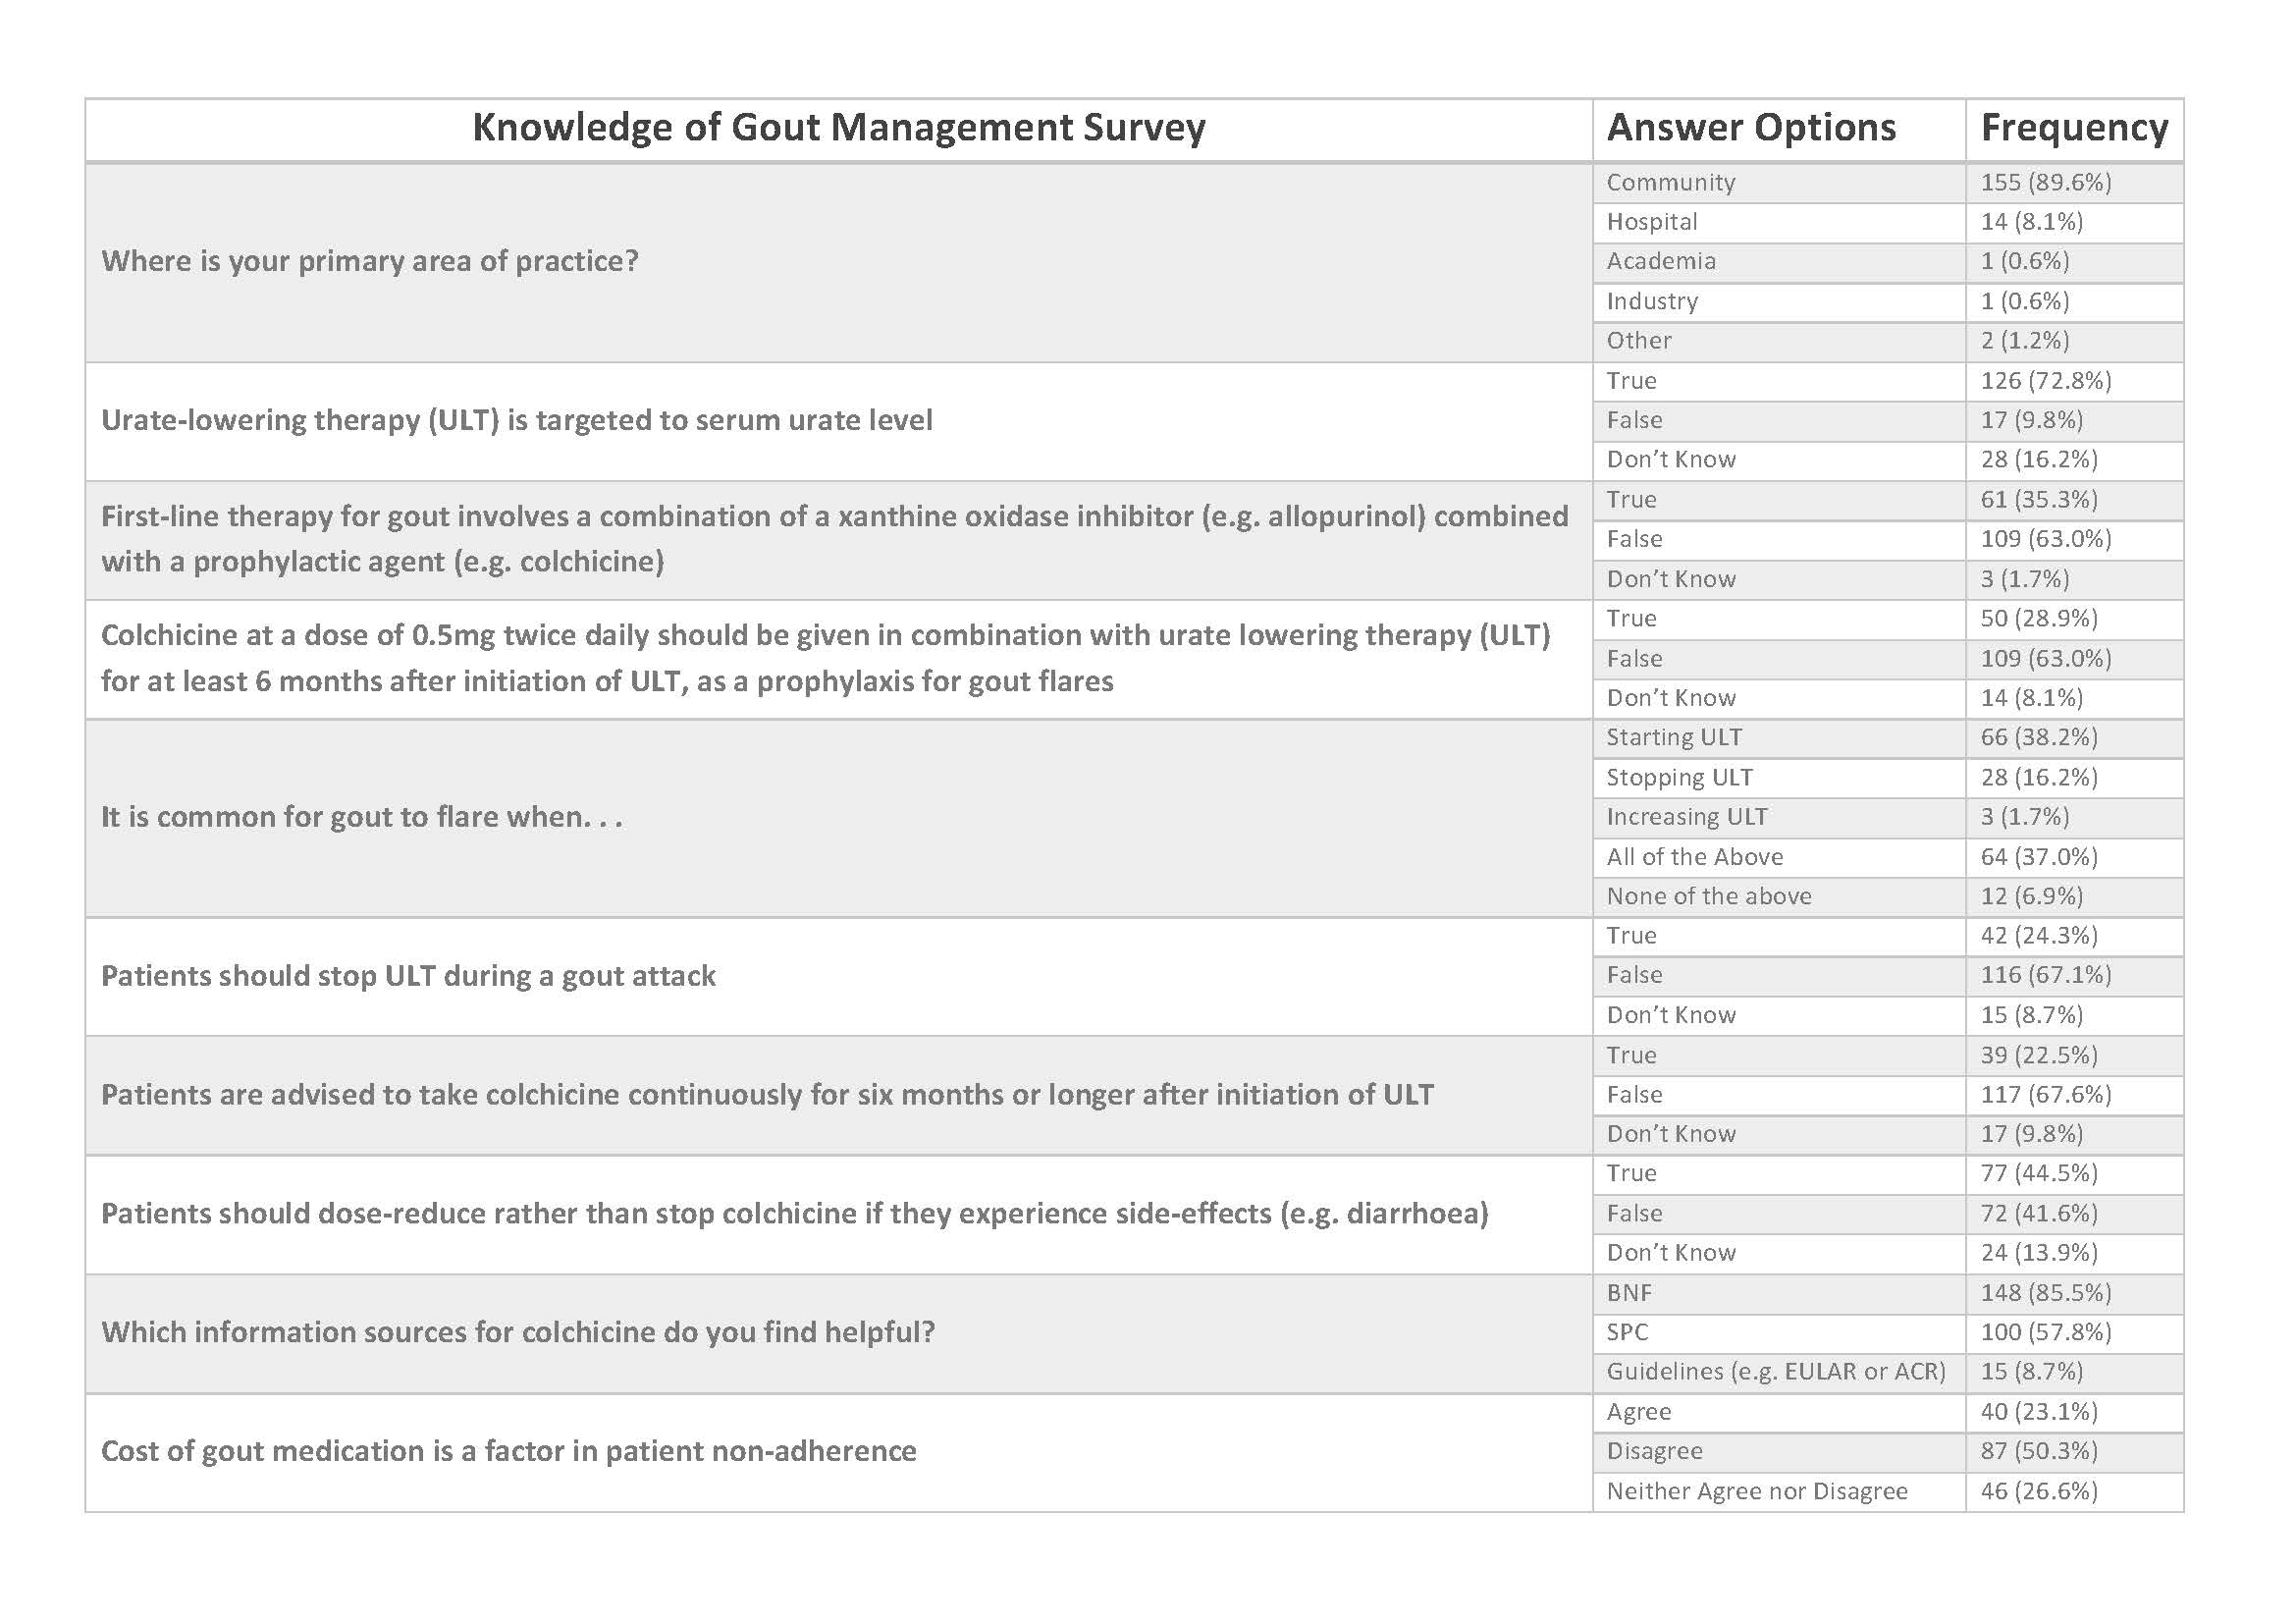The image size is (2296, 1624).
Task: Click the 'Urate-lowering therapy (ULT) is targeted' question
Action: (517, 420)
